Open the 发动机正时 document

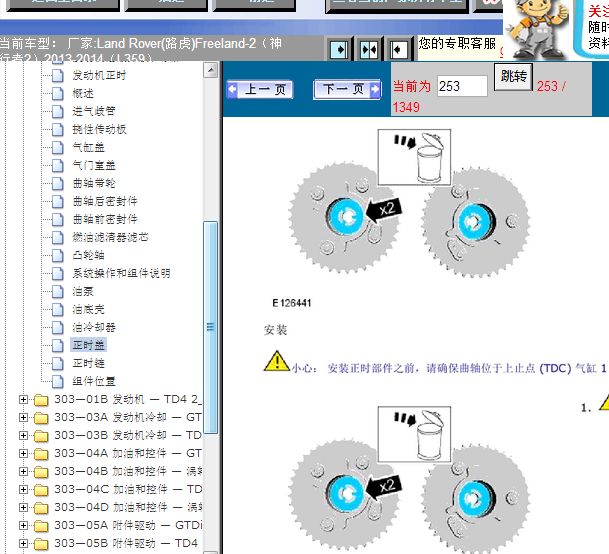(99, 75)
